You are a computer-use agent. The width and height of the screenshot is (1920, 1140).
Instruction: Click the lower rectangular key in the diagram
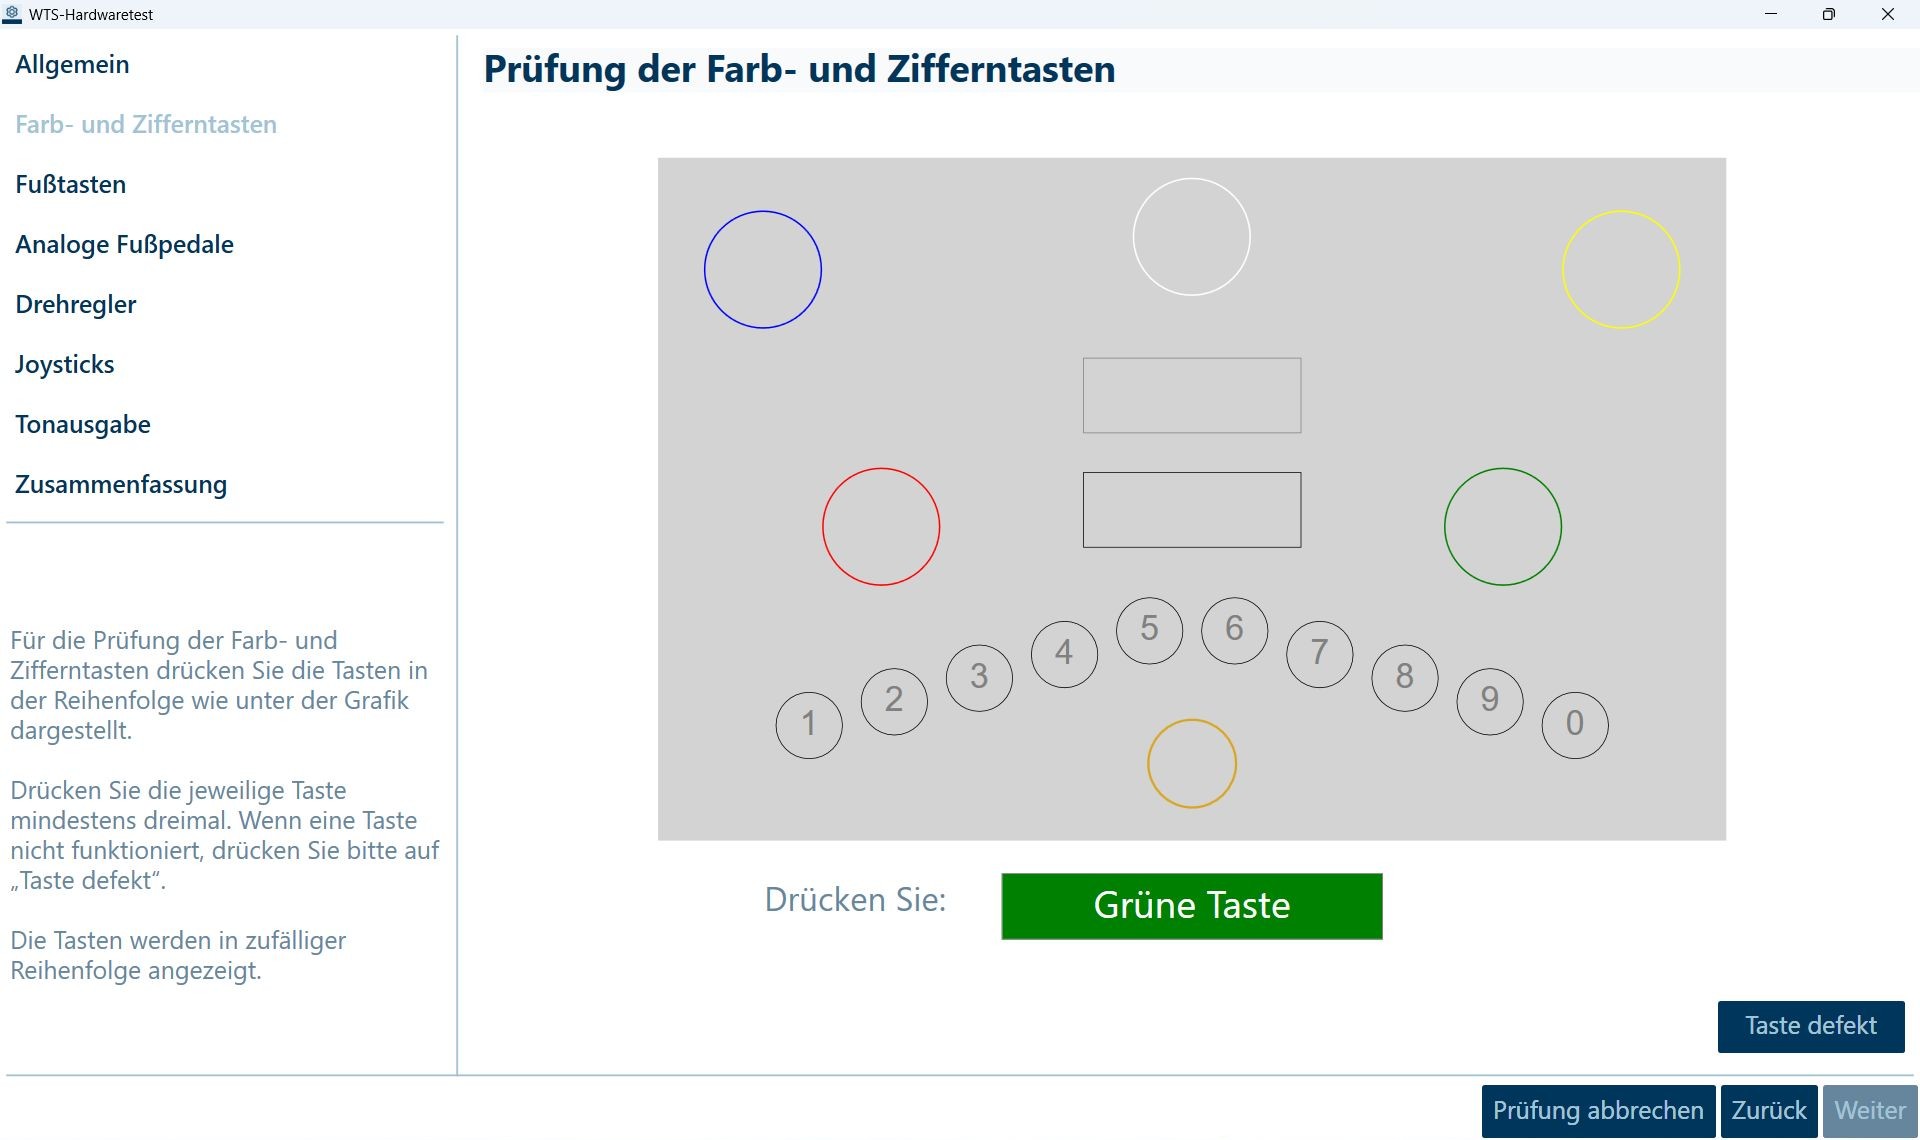point(1191,510)
